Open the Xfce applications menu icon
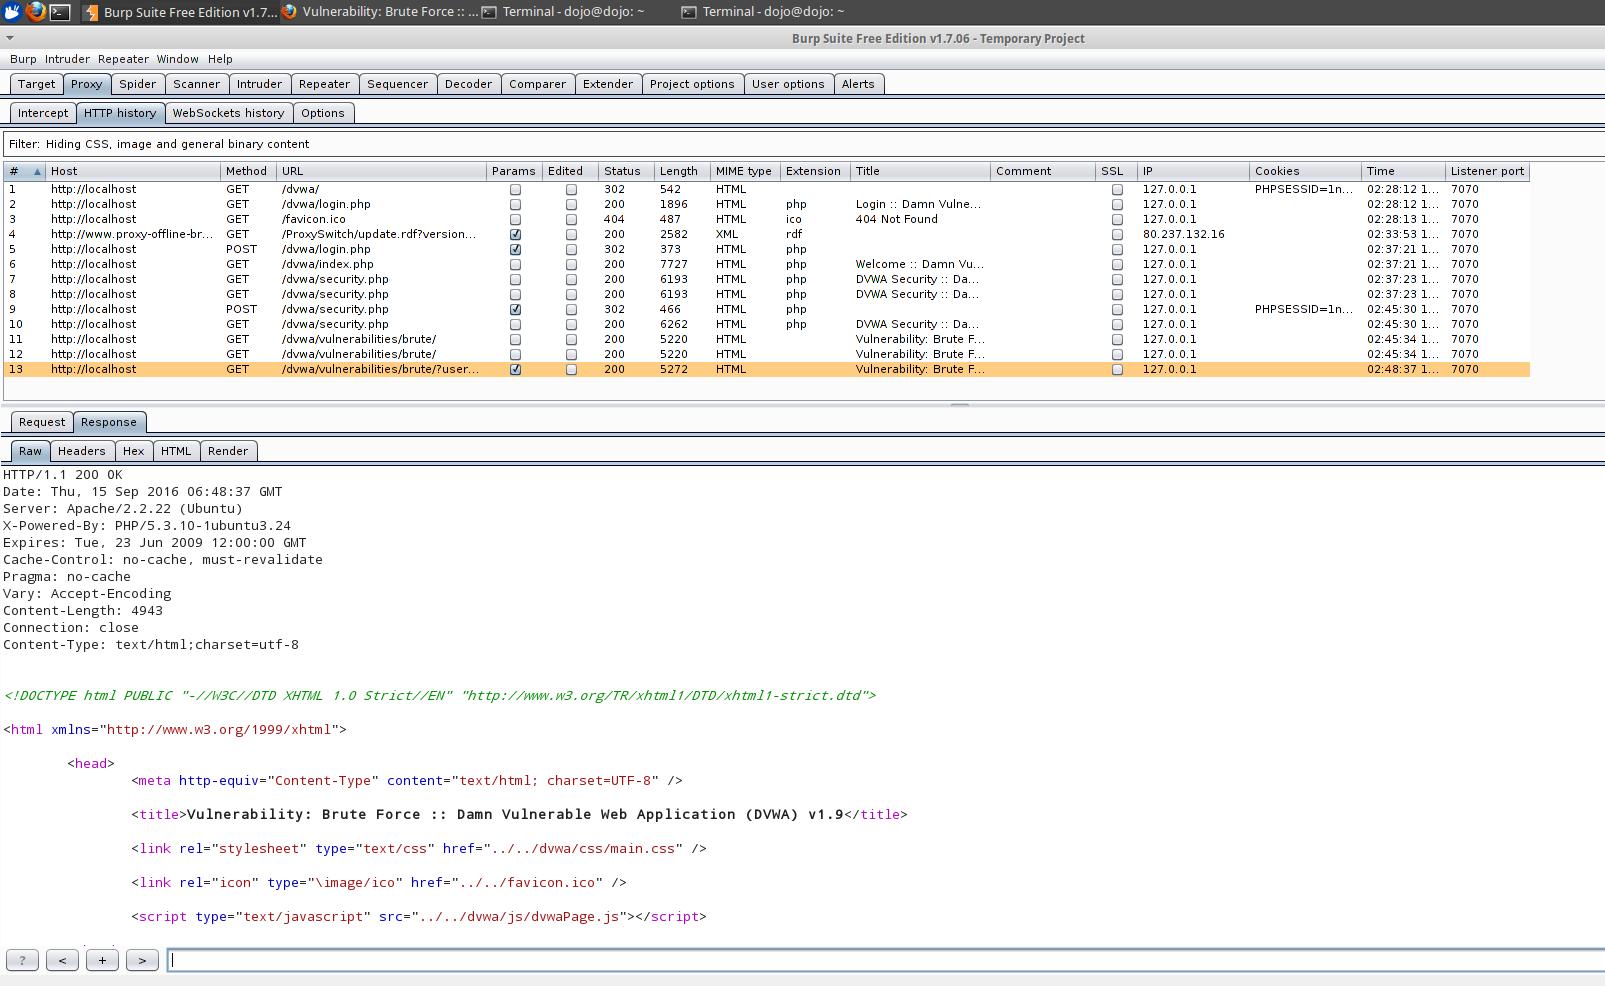The width and height of the screenshot is (1605, 986). coord(12,12)
